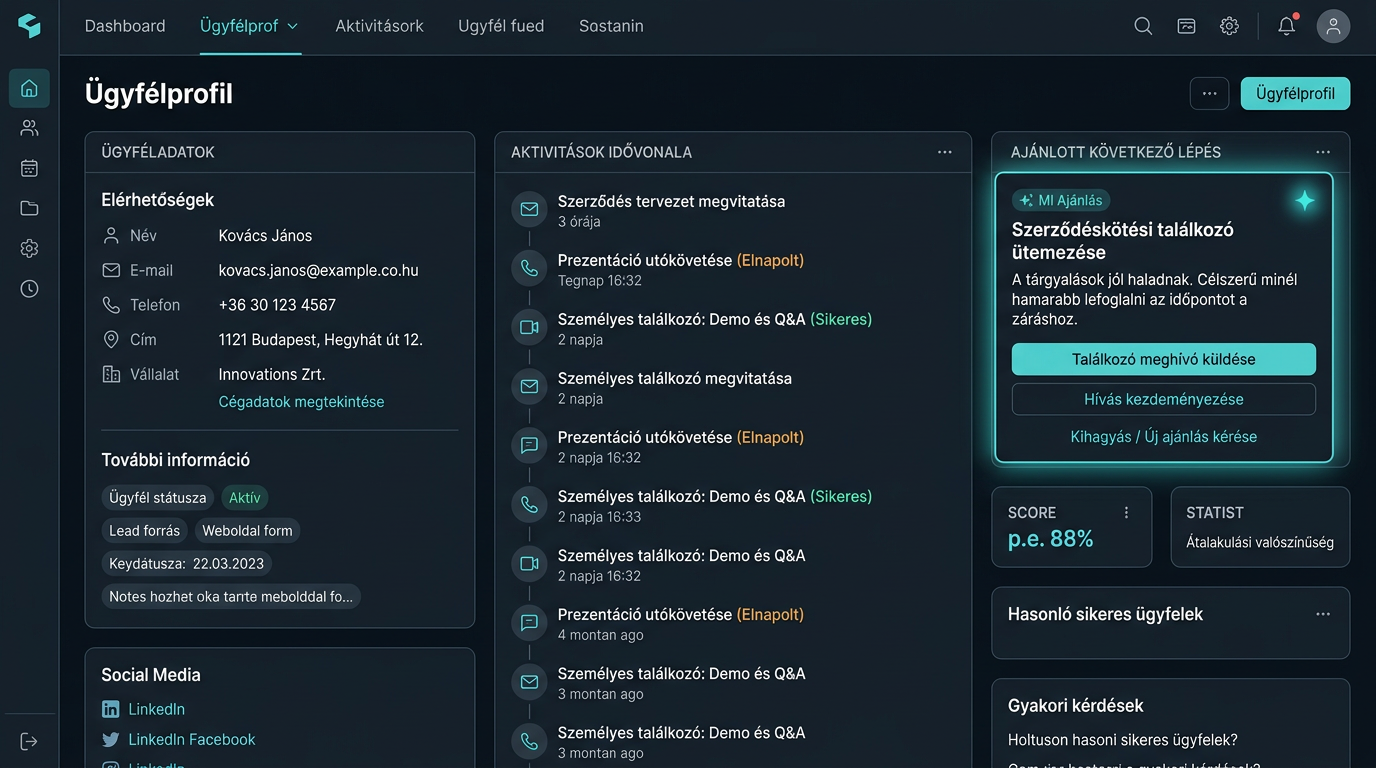Viewport: 1376px width, 768px height.
Task: Click the LinkedIn icon under Social Media
Action: point(111,709)
